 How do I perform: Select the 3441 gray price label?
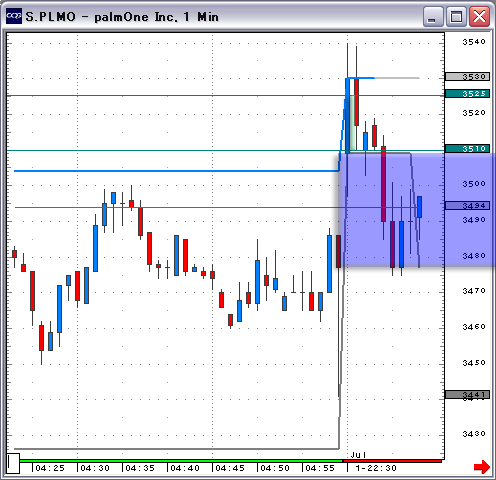467,395
